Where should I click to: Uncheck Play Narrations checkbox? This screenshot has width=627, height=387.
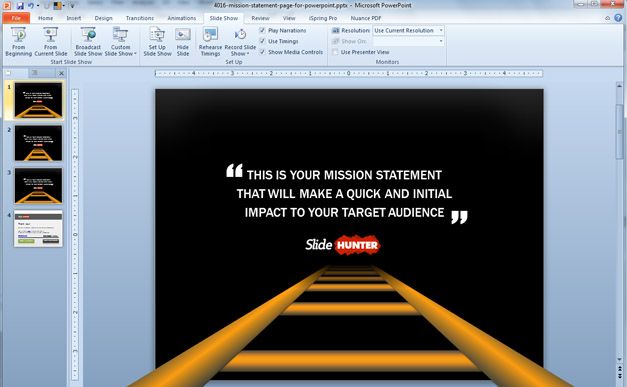[x=262, y=30]
